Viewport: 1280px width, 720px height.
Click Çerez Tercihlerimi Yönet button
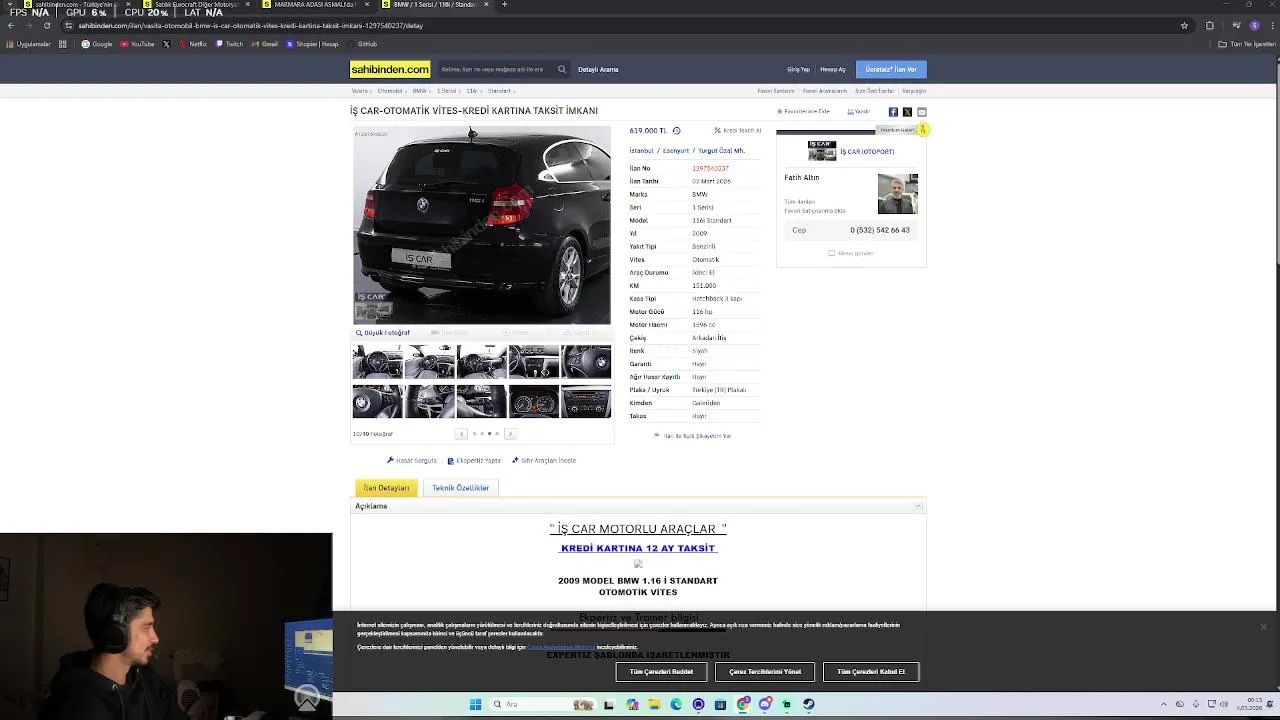tap(765, 672)
